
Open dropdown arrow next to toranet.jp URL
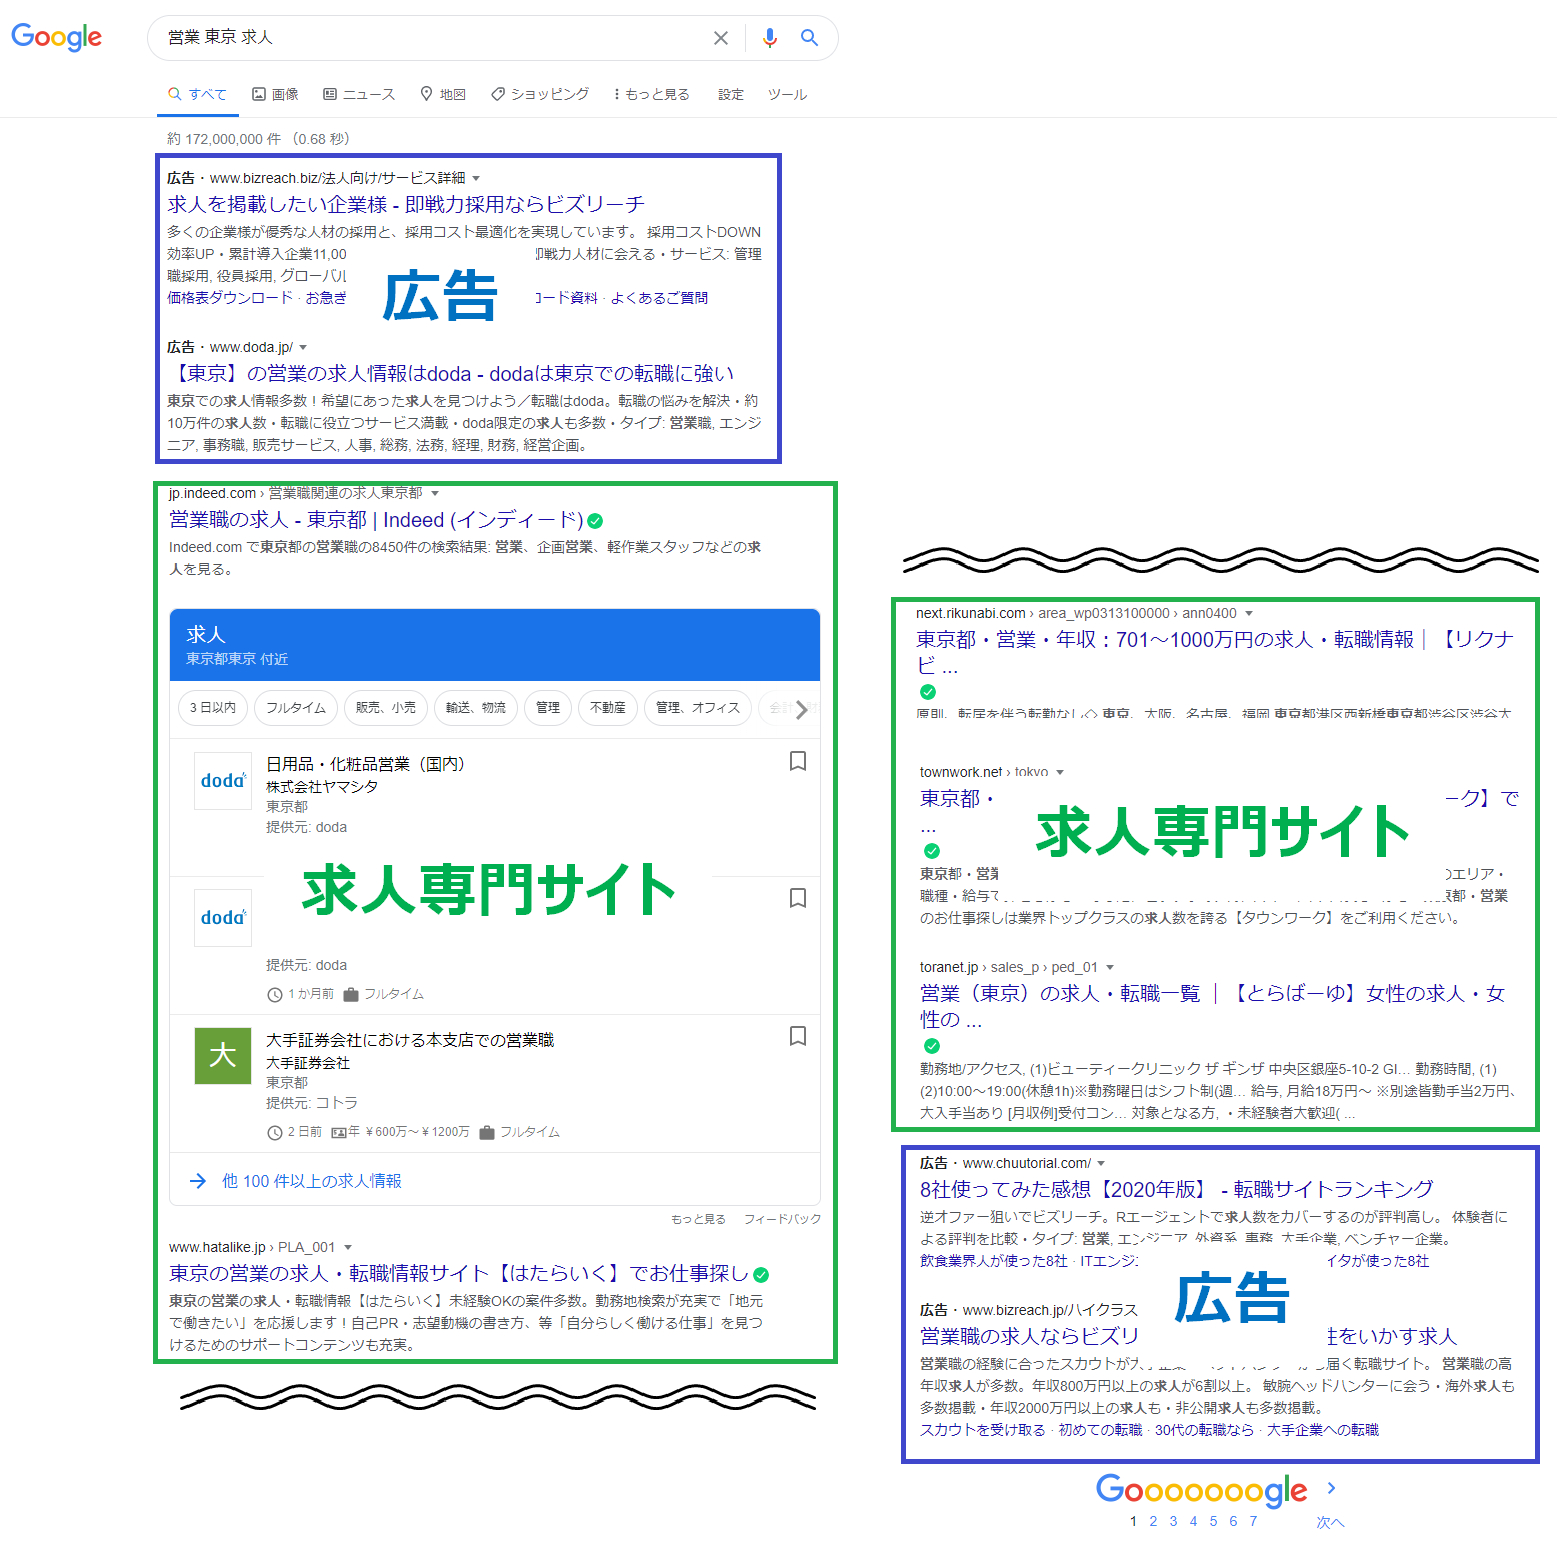[1110, 967]
